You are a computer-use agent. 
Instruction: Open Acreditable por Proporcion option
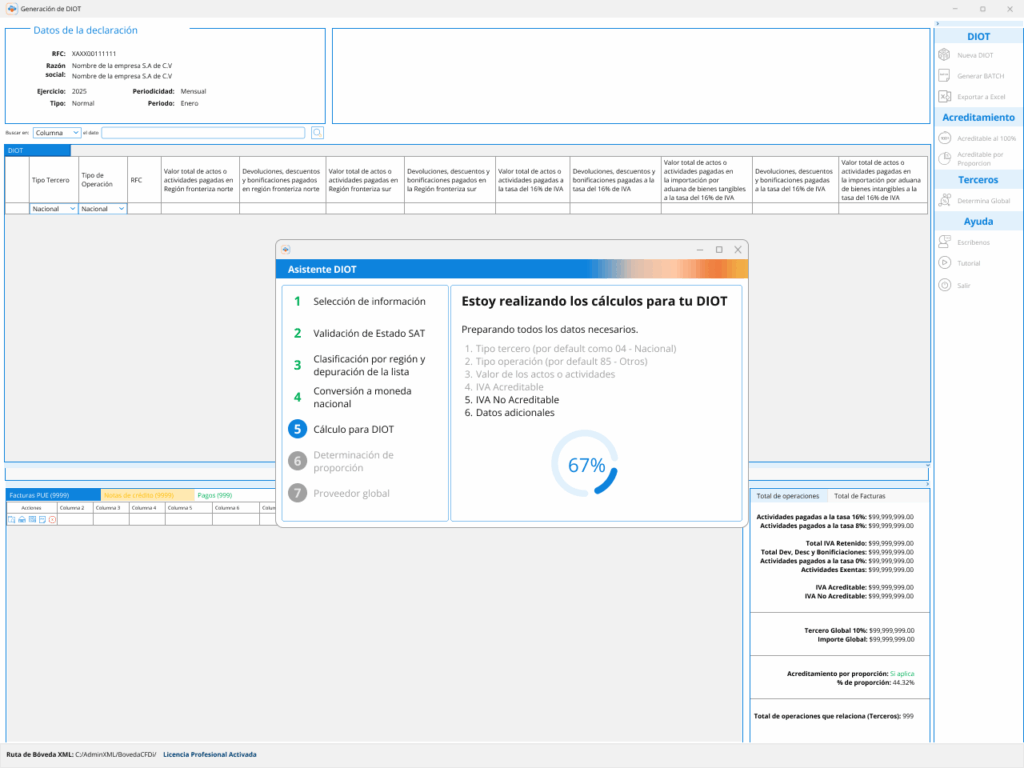[944, 159]
